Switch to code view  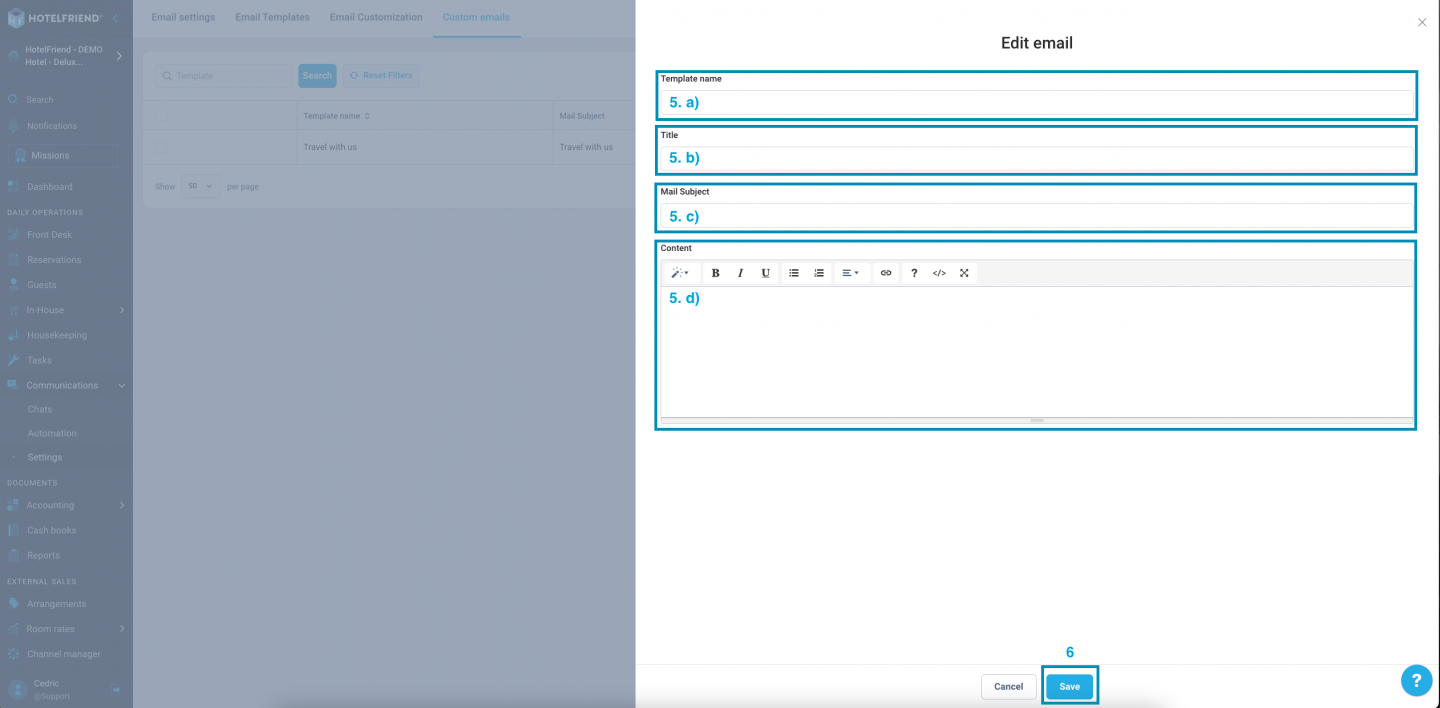click(x=939, y=273)
